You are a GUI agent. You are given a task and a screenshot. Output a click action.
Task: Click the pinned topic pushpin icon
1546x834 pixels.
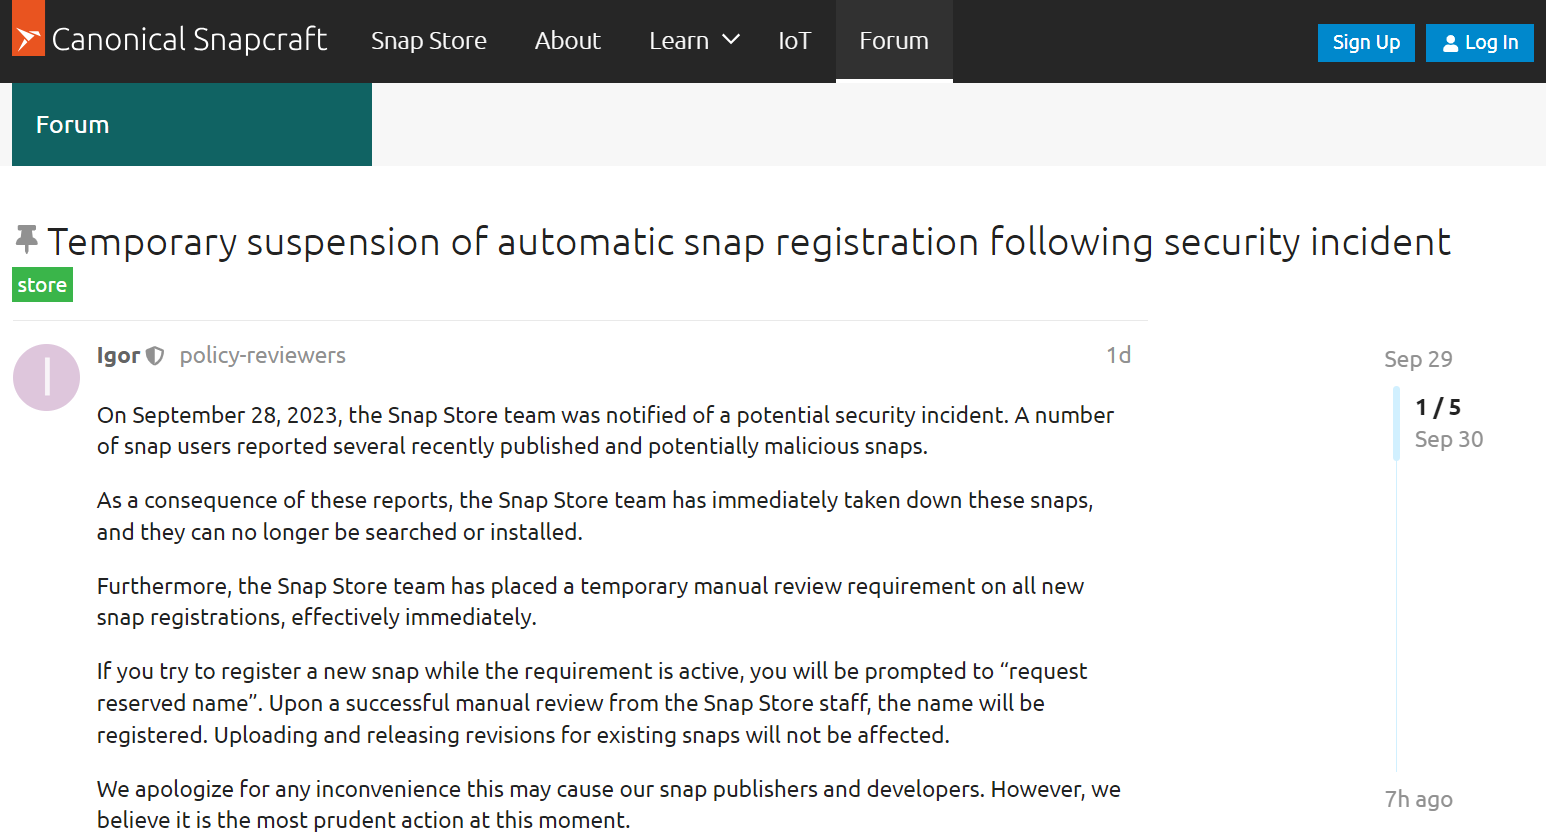26,240
